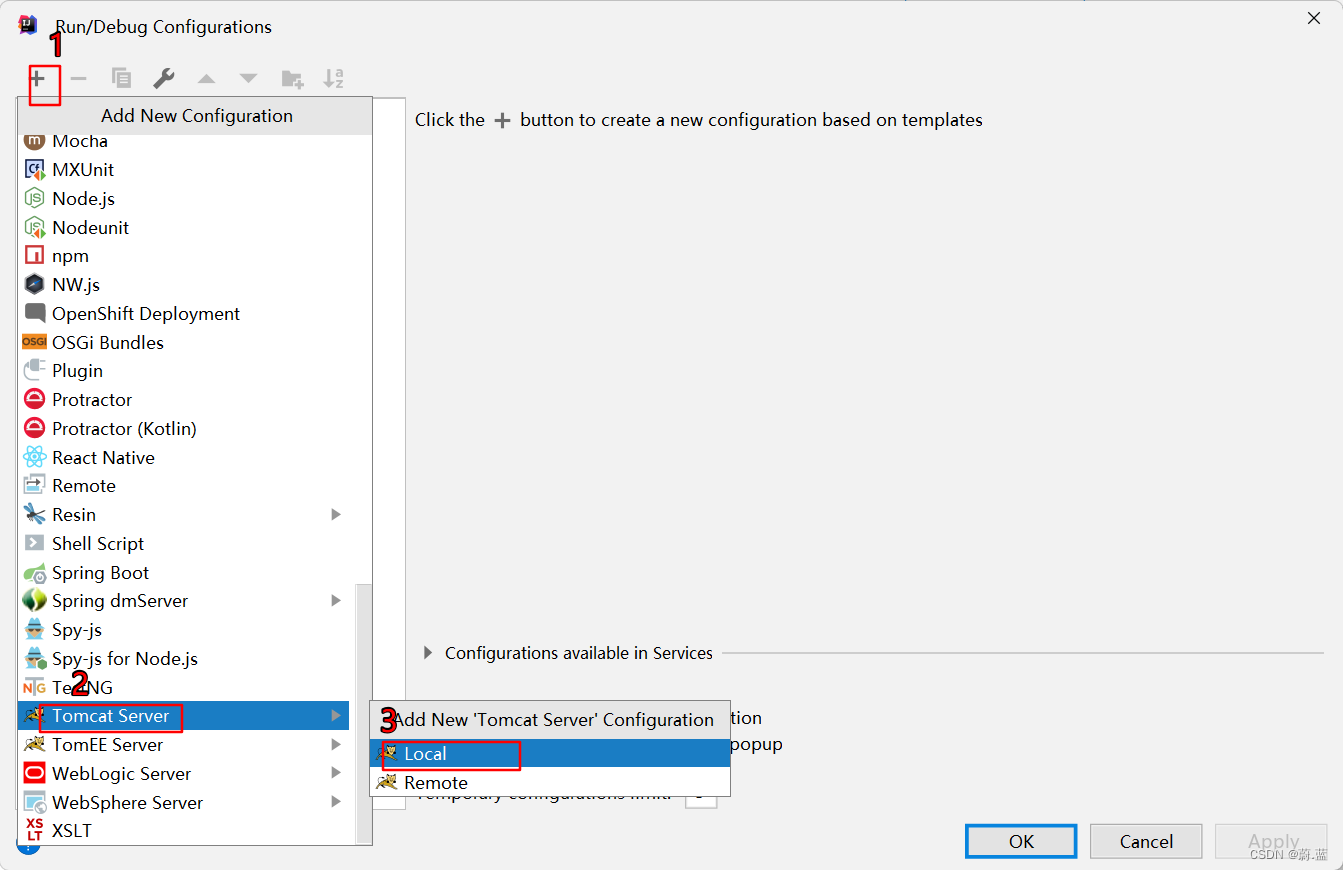Select the Resin entry text
Image resolution: width=1343 pixels, height=870 pixels.
pyautogui.click(x=74, y=515)
